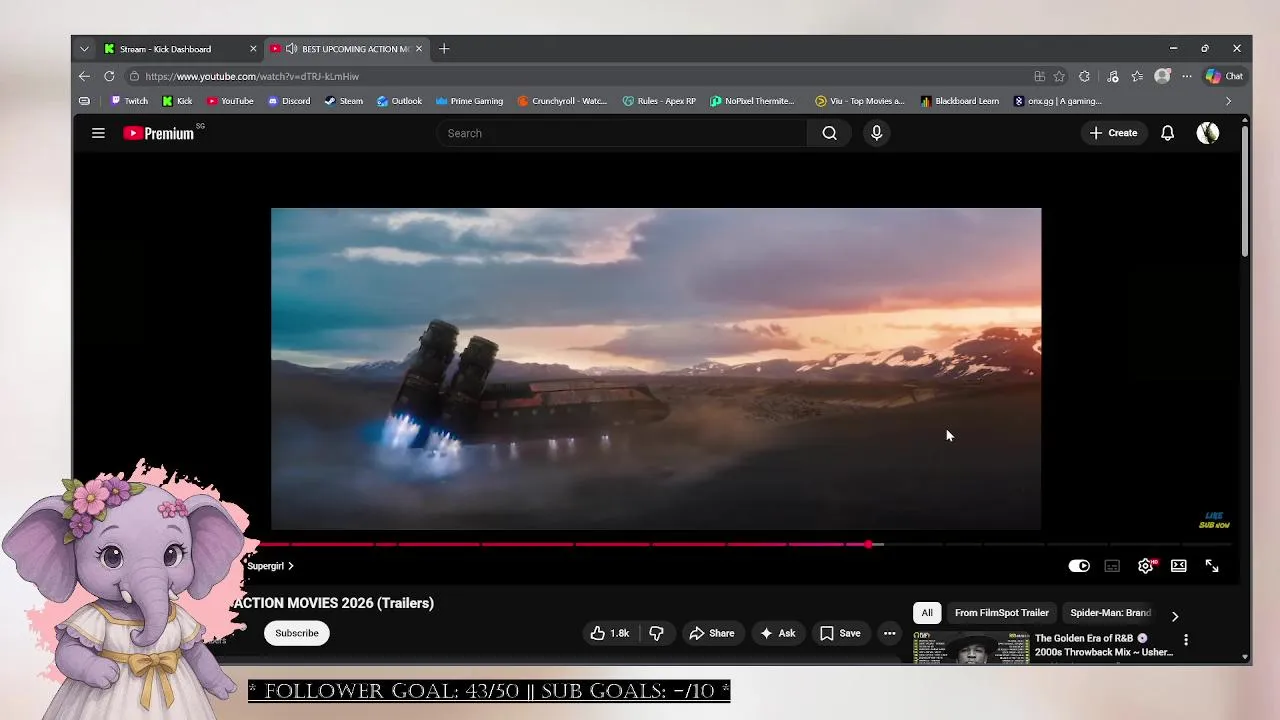Expand the Supergirl chapter label
1280x720 pixels.
click(270, 566)
